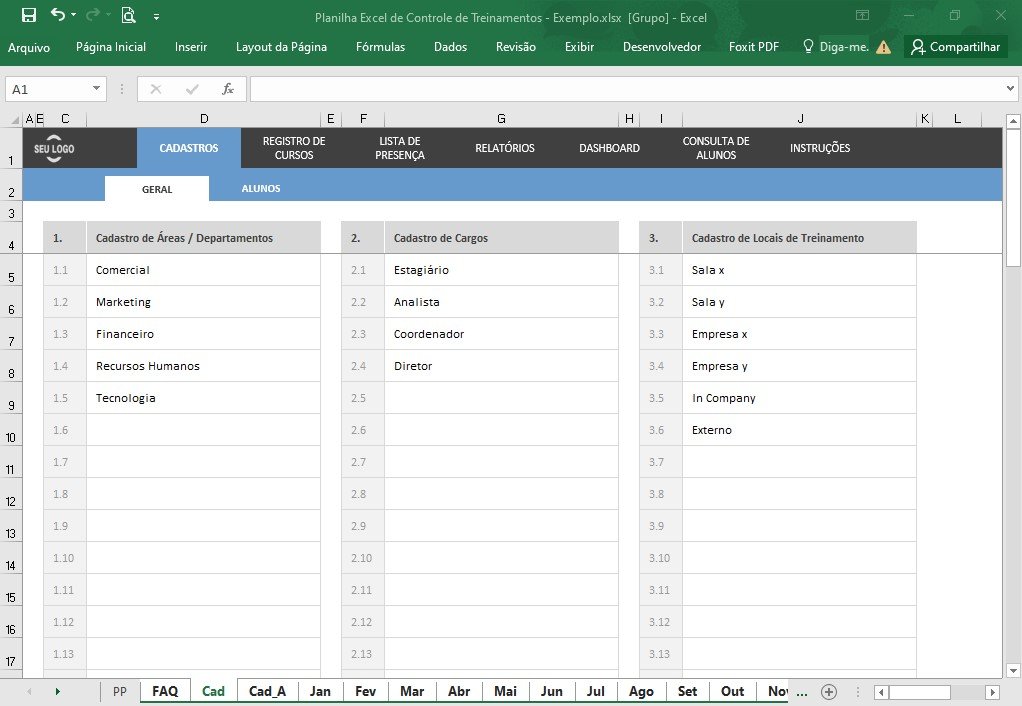Click the Compartilhar share button
Screen dimensions: 1022x706
[956, 47]
